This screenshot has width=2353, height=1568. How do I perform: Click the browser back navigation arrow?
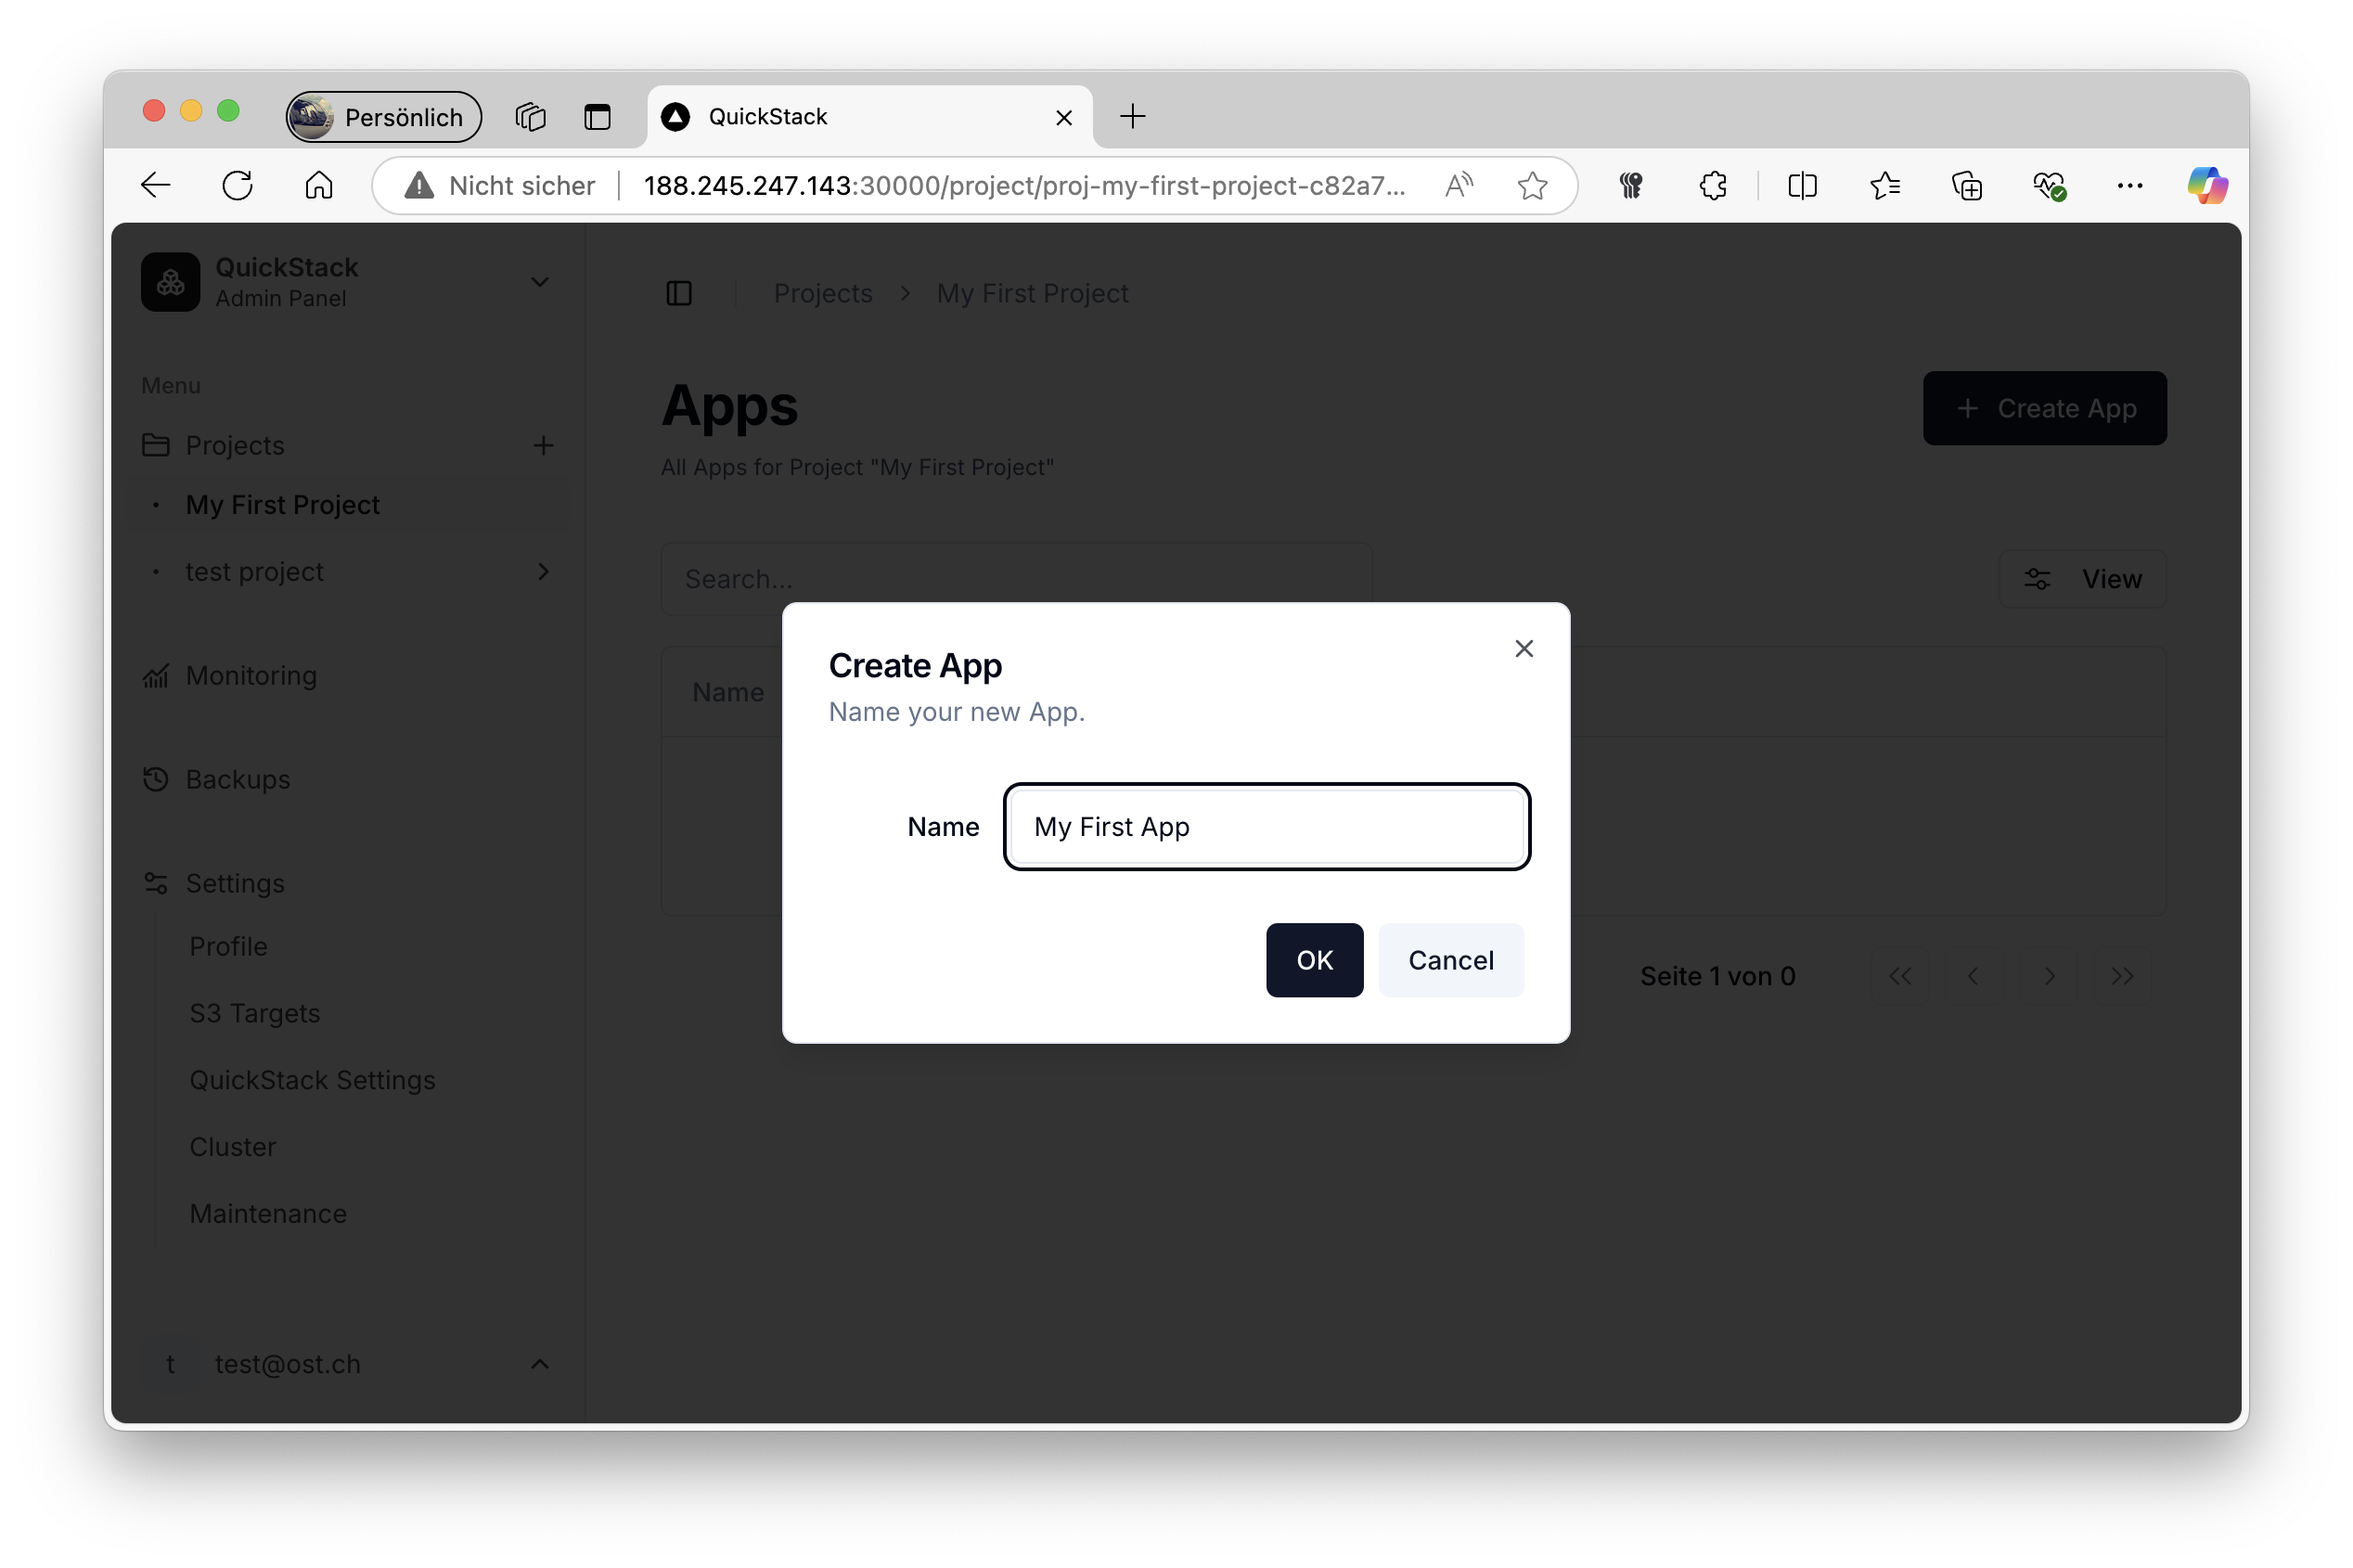click(x=156, y=186)
